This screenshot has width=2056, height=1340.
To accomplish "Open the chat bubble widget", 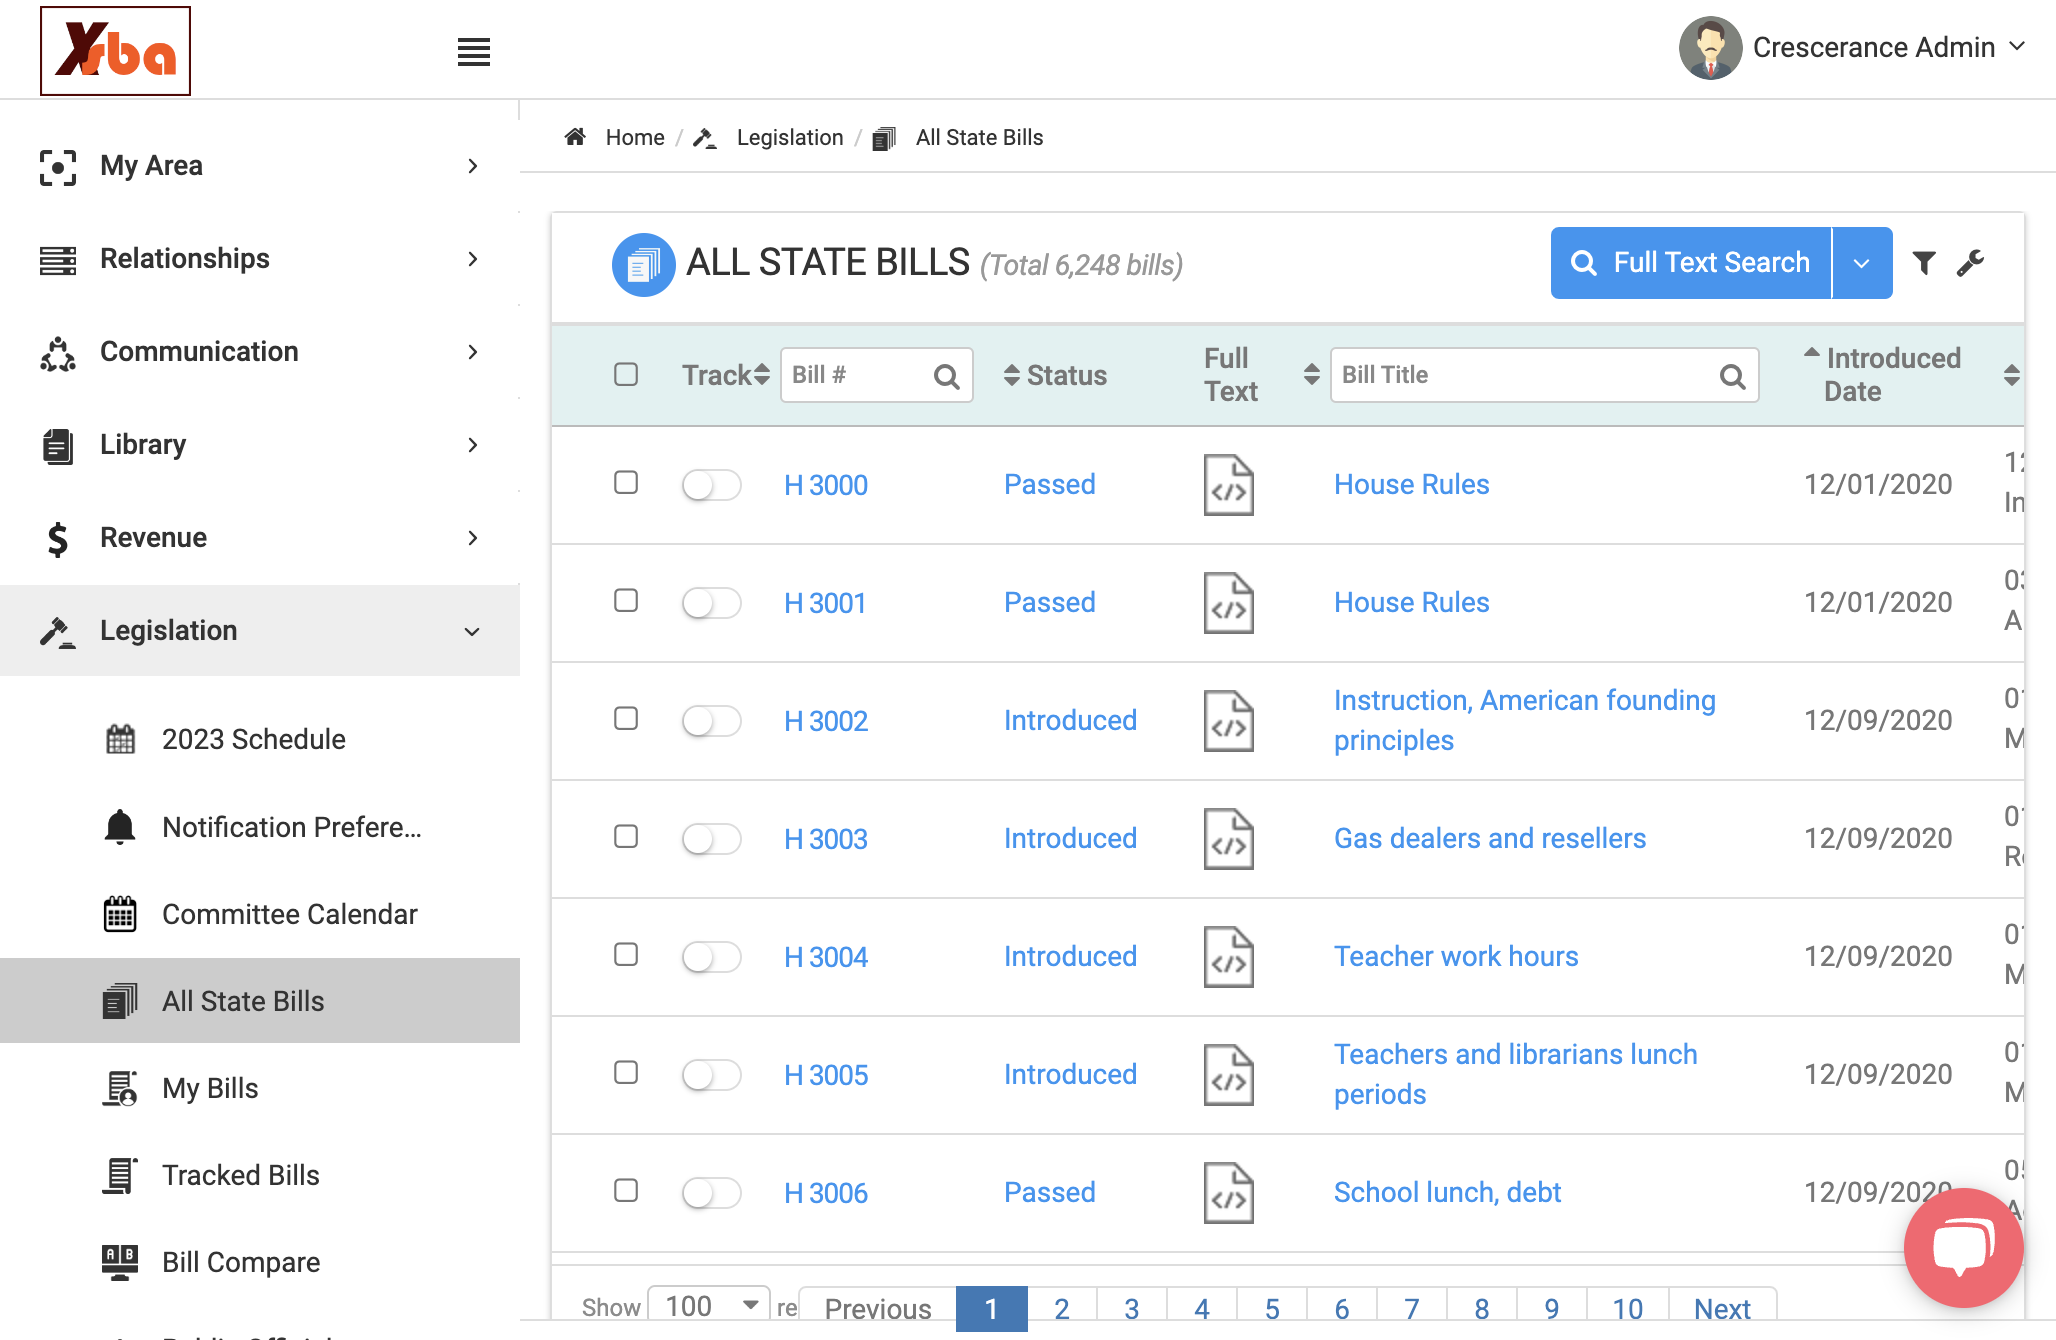I will coord(1963,1247).
